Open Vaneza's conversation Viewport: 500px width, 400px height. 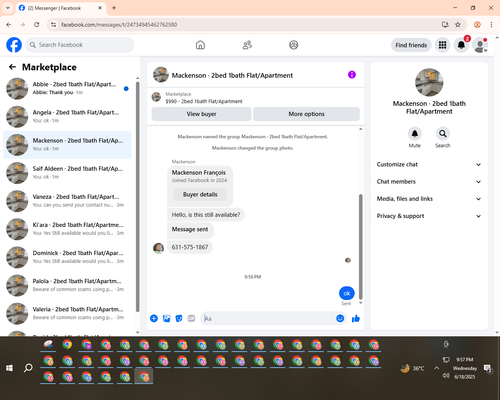pos(67,201)
